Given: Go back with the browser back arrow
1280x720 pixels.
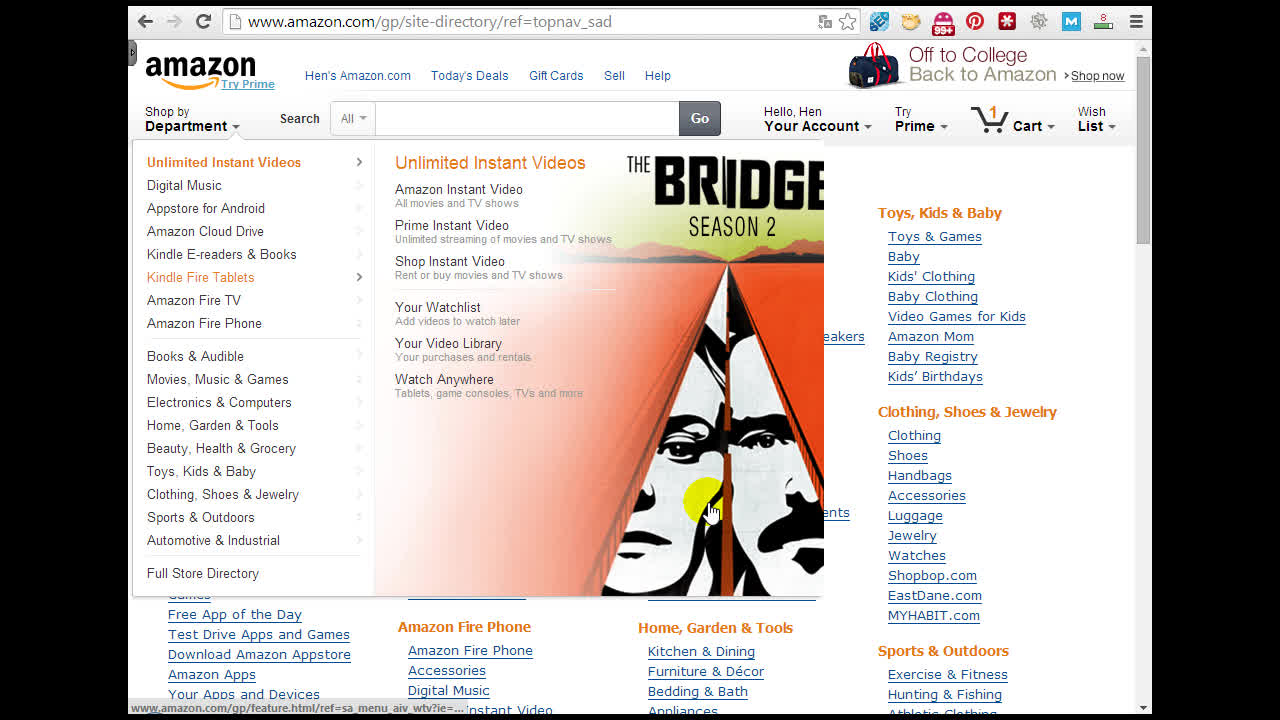Looking at the screenshot, I should 146,21.
